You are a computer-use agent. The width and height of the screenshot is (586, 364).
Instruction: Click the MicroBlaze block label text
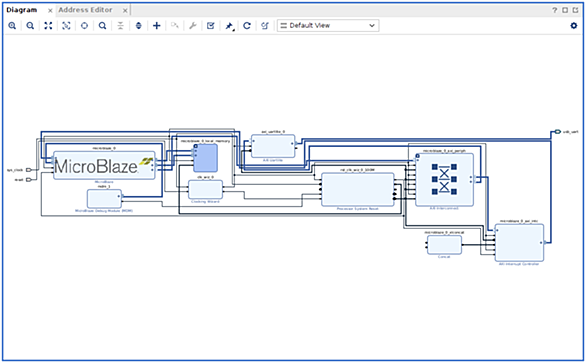click(104, 182)
